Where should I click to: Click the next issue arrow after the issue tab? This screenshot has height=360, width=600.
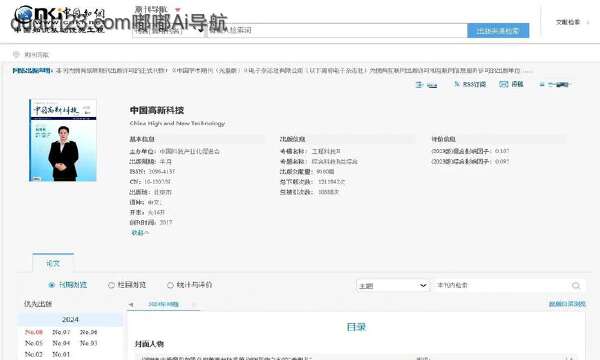194,305
